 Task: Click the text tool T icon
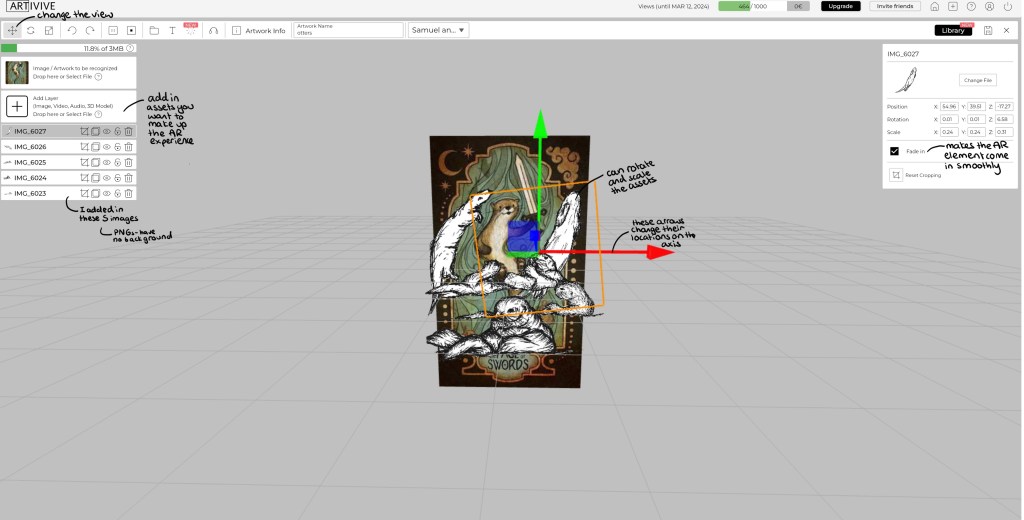(172, 31)
